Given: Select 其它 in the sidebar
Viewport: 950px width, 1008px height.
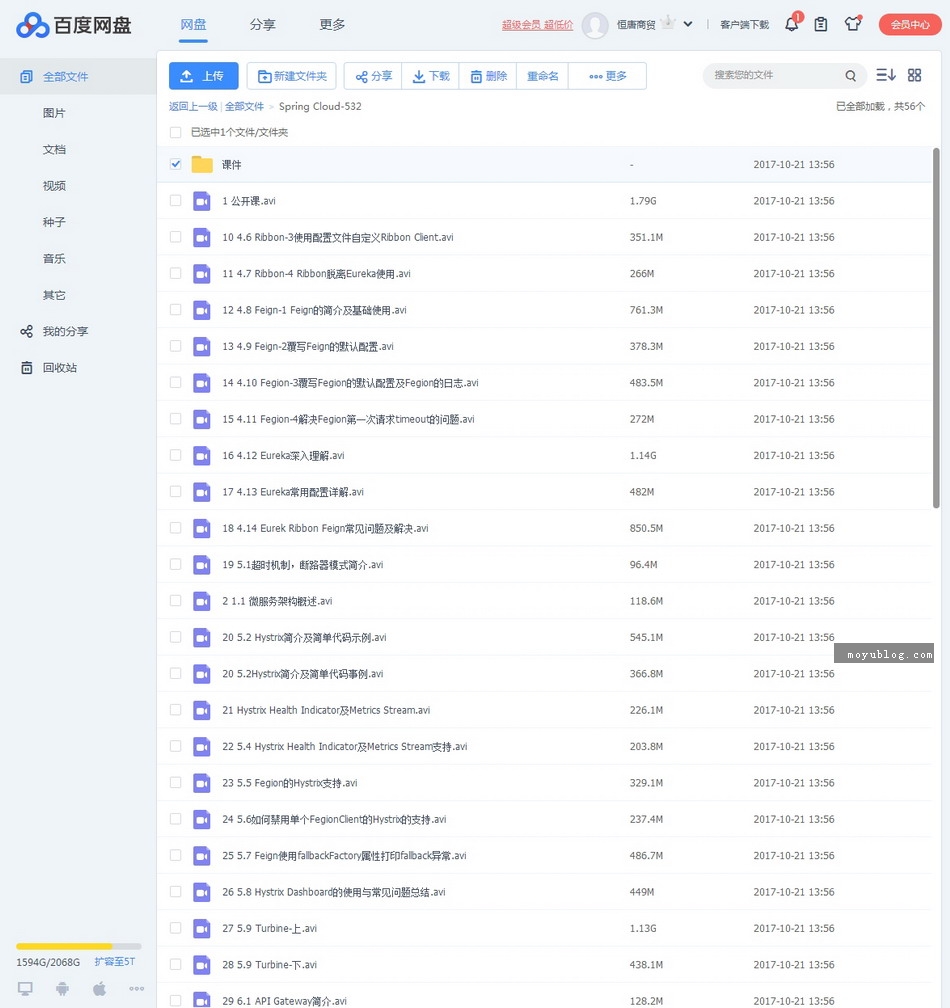Looking at the screenshot, I should (54, 295).
